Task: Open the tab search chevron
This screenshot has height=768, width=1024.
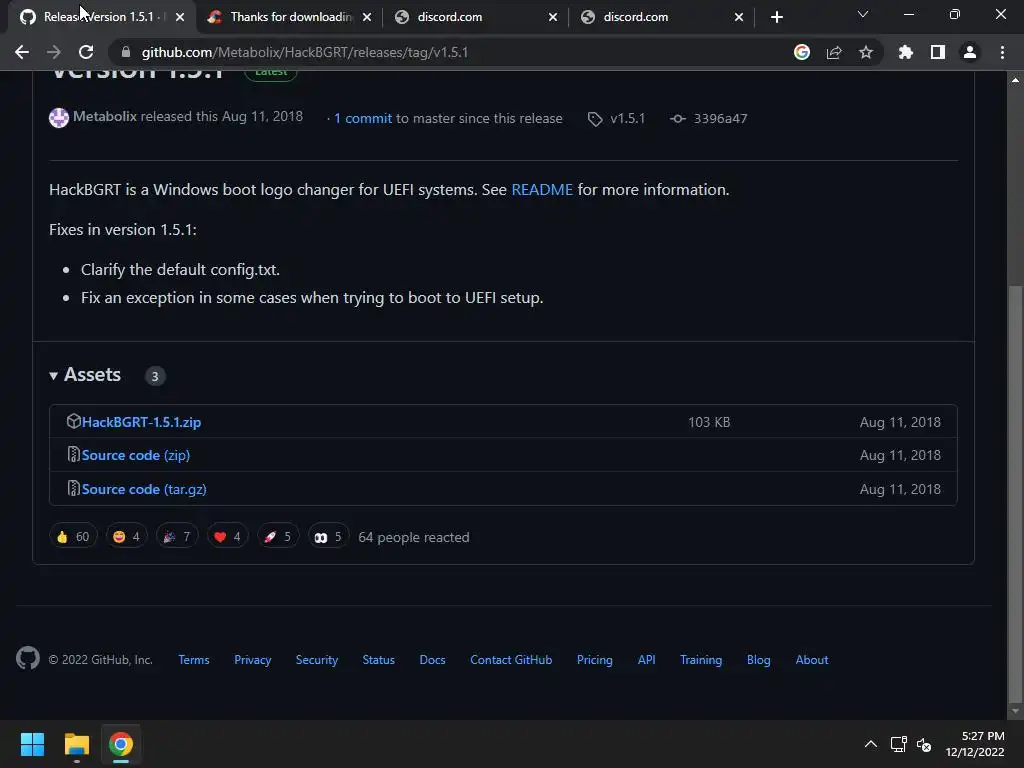Action: pos(863,14)
